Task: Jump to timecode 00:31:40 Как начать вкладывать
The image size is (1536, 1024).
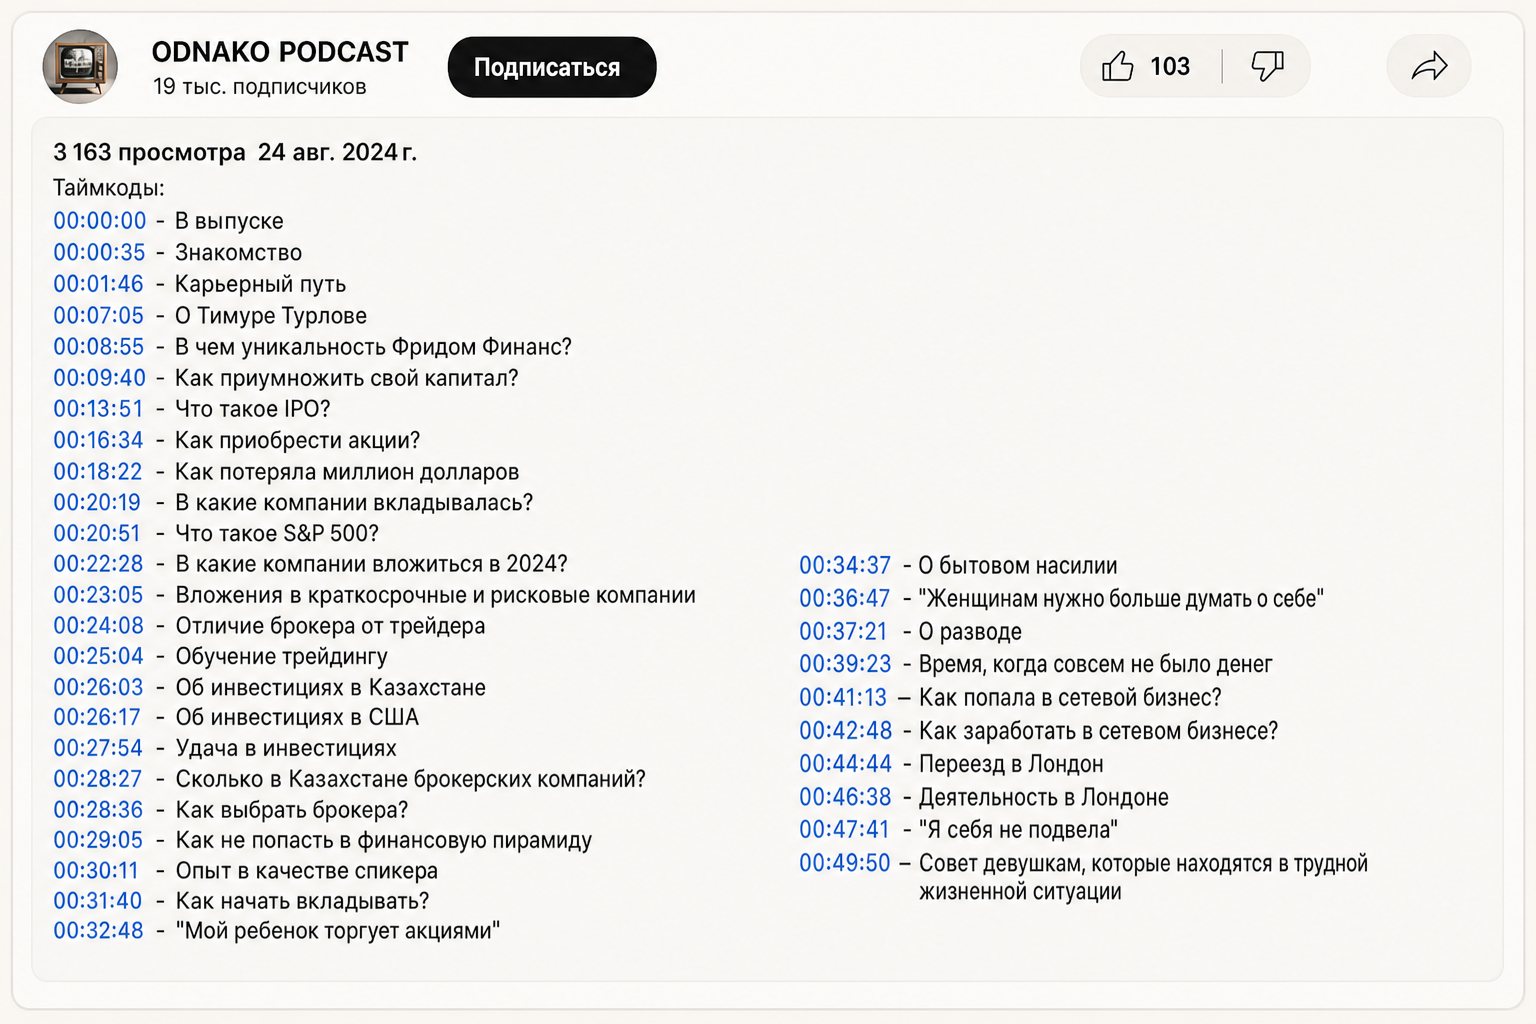Action: (x=98, y=901)
